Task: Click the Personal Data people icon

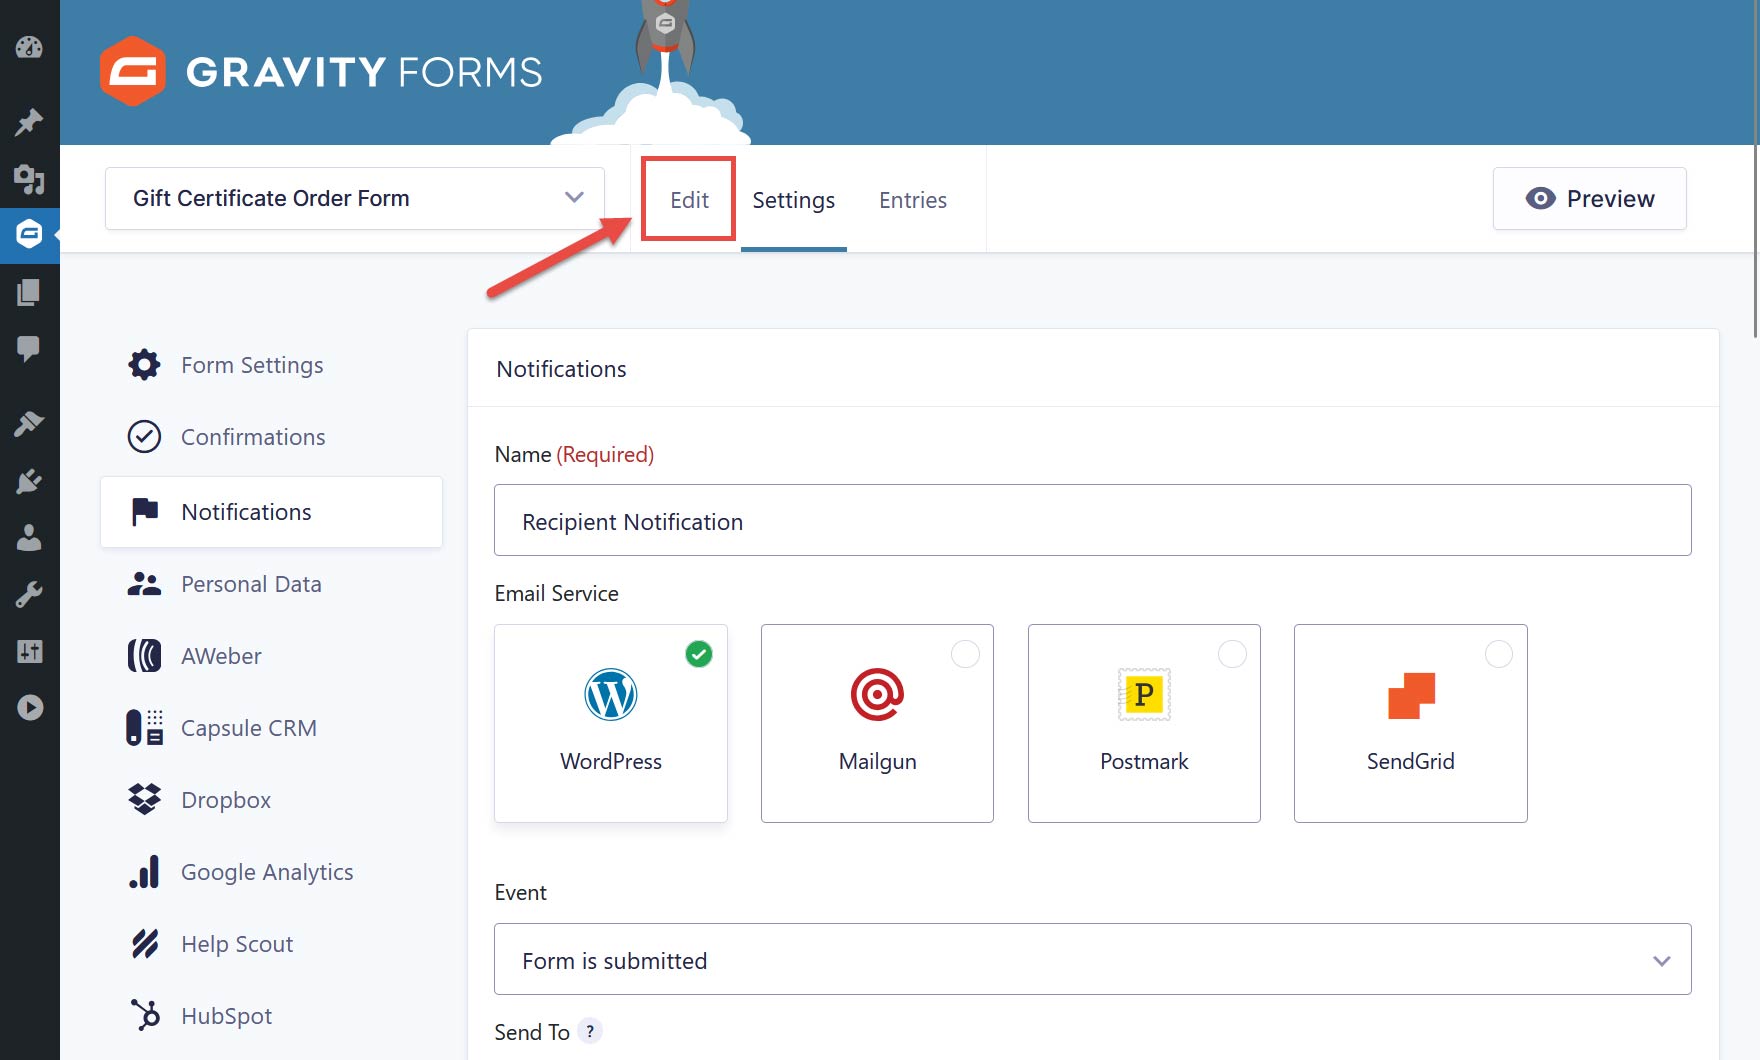Action: click(144, 584)
